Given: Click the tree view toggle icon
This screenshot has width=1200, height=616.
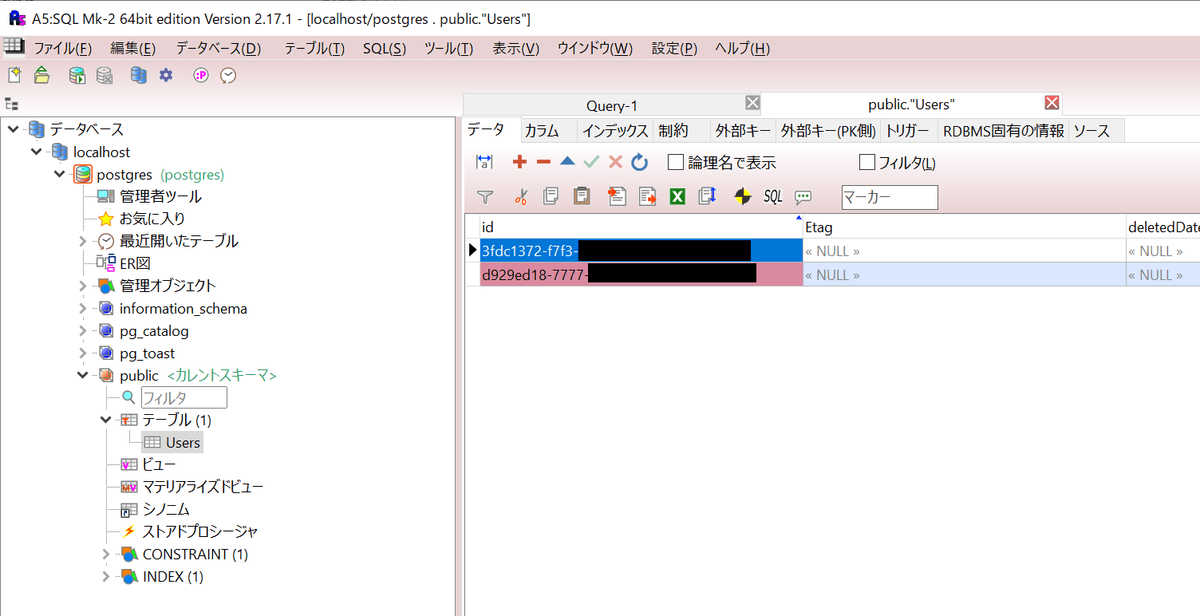Looking at the screenshot, I should pos(12,103).
